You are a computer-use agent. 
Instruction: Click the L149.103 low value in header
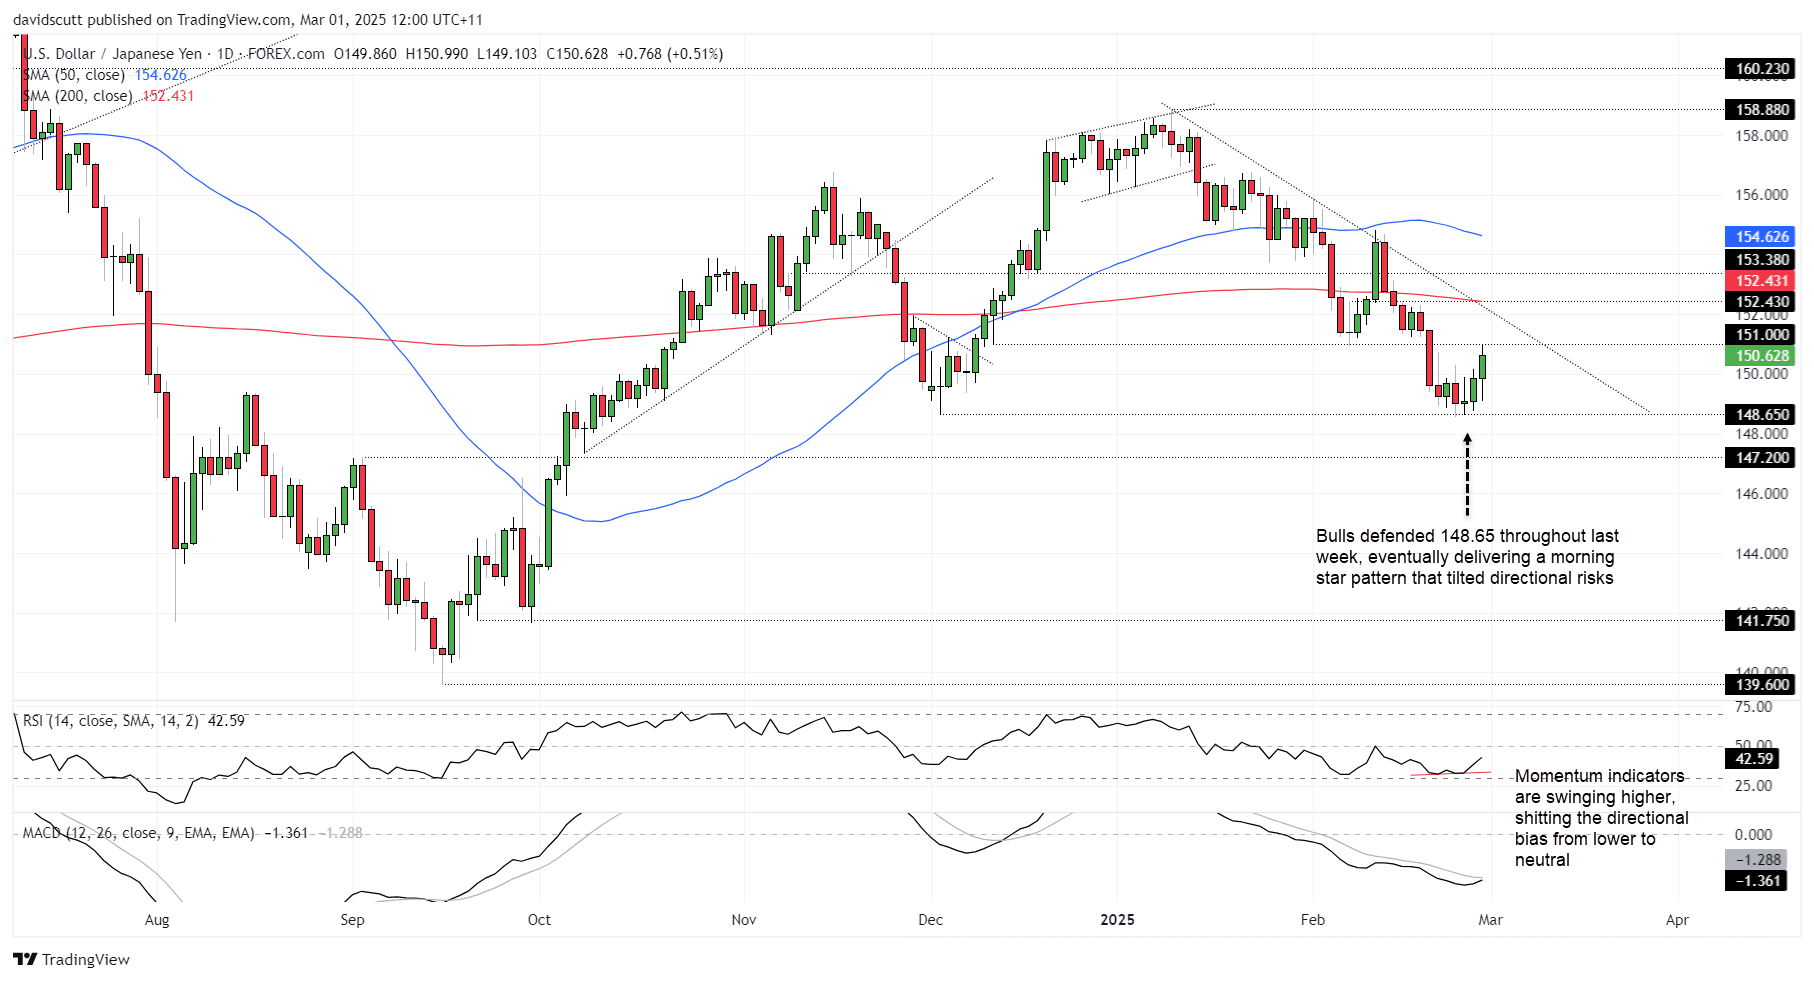tap(507, 54)
